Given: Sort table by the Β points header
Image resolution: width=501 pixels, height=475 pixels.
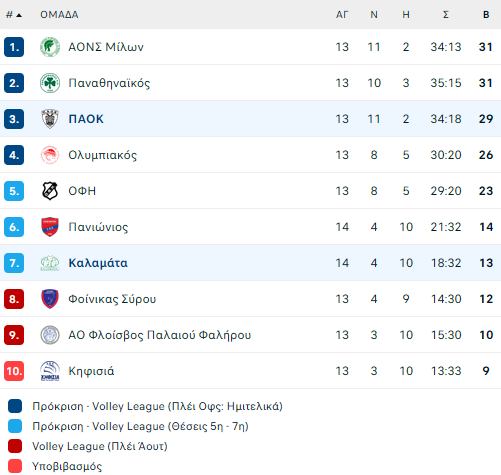Looking at the screenshot, I should pos(486,15).
